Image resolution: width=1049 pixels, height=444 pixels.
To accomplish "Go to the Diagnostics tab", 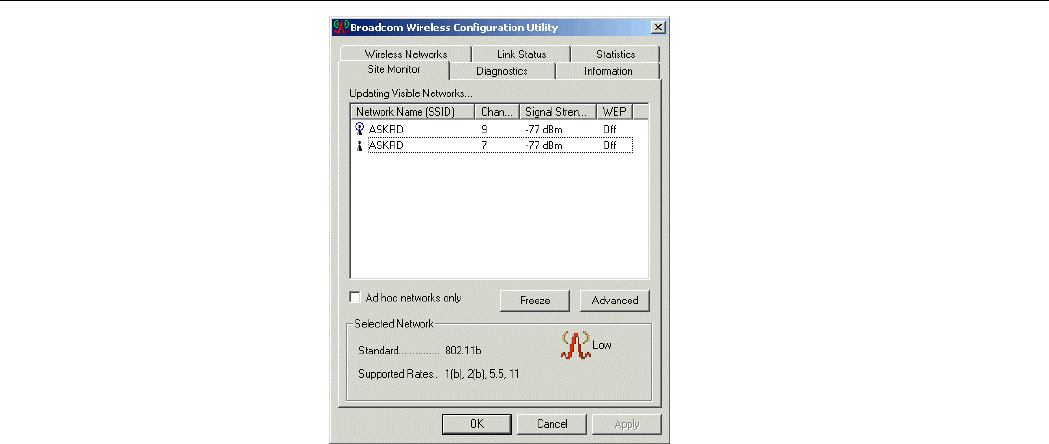I will tap(502, 71).
